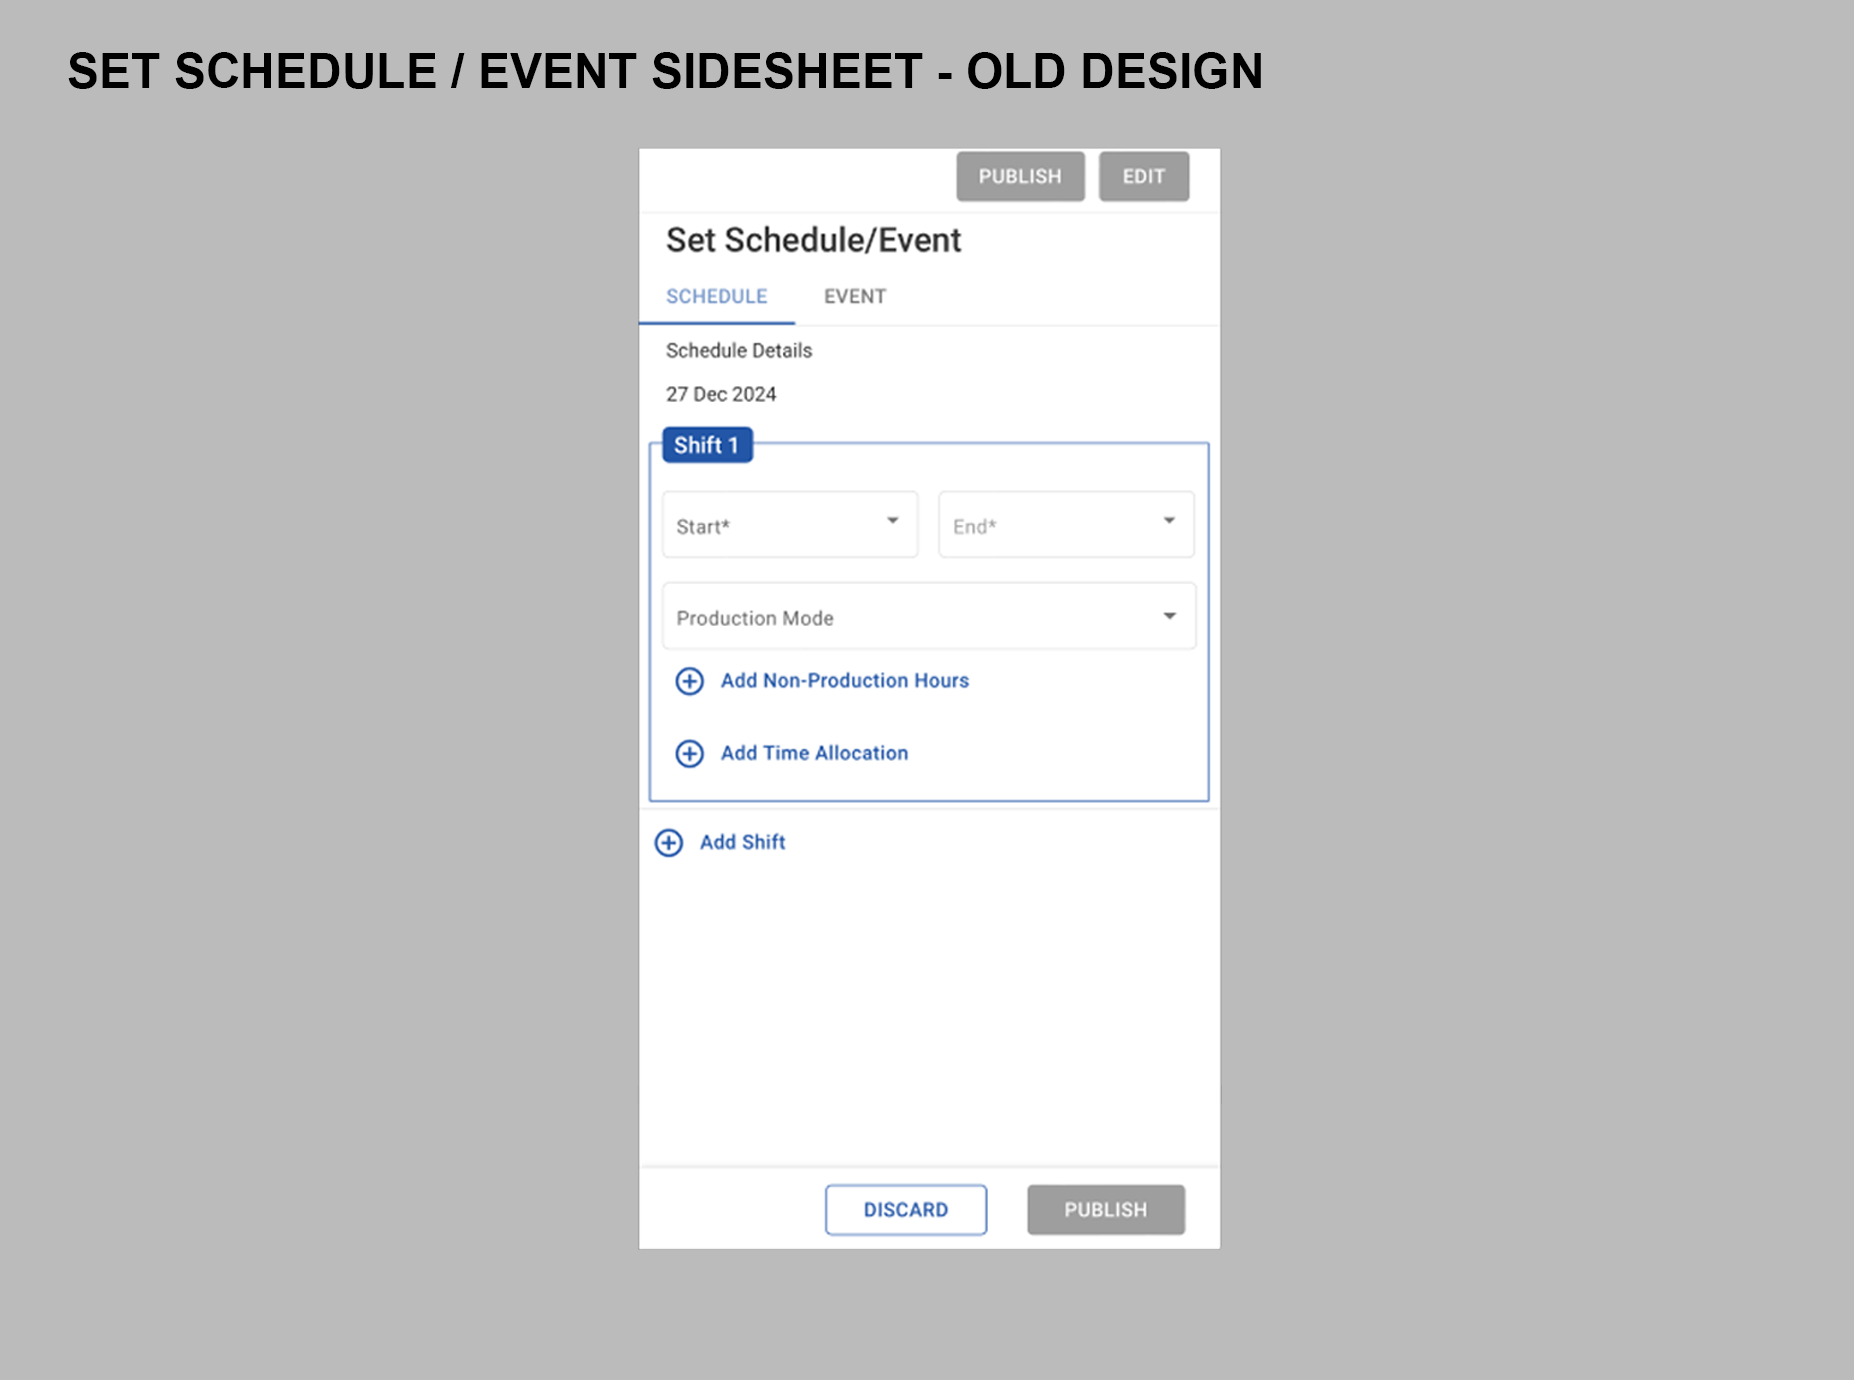
Task: Switch to the SCHEDULE tab
Action: (x=716, y=297)
